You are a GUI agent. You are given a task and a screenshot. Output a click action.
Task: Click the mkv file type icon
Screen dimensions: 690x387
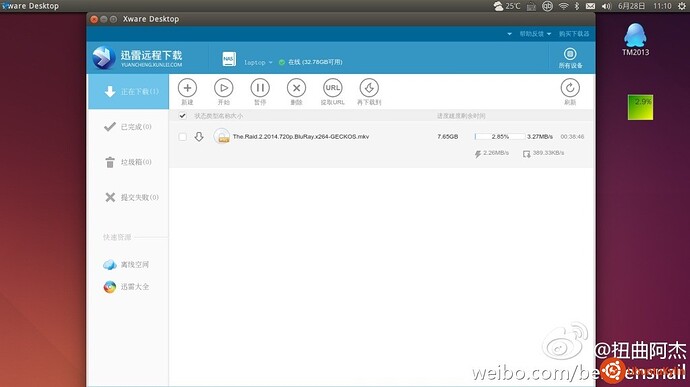(x=221, y=136)
